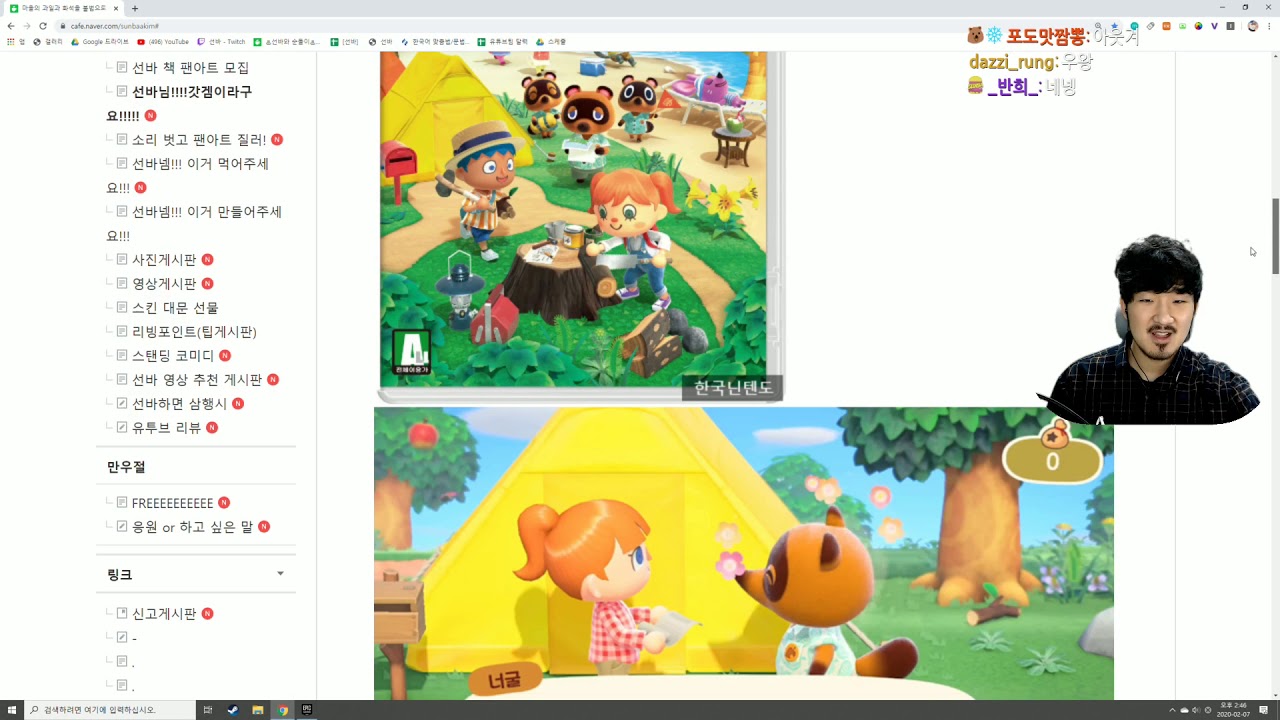Open a new browser tab
Image resolution: width=1280 pixels, height=720 pixels.
(x=133, y=8)
